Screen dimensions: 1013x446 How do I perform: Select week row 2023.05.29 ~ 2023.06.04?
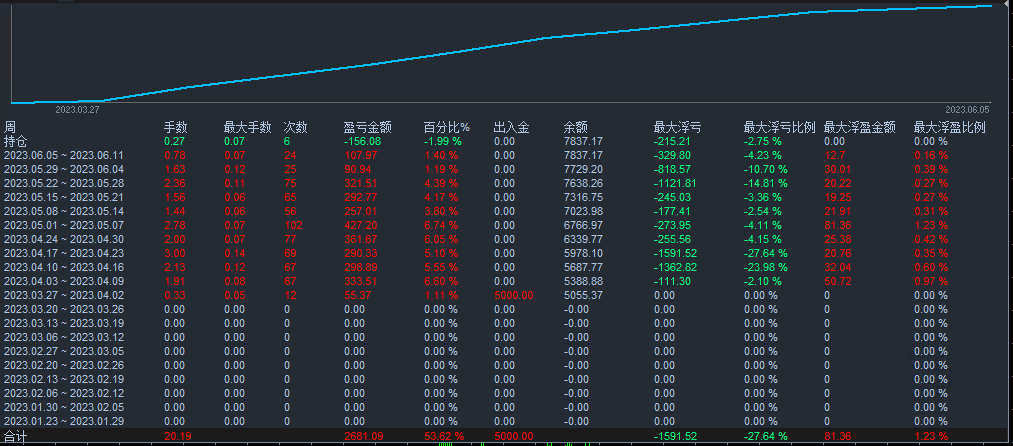[63, 169]
